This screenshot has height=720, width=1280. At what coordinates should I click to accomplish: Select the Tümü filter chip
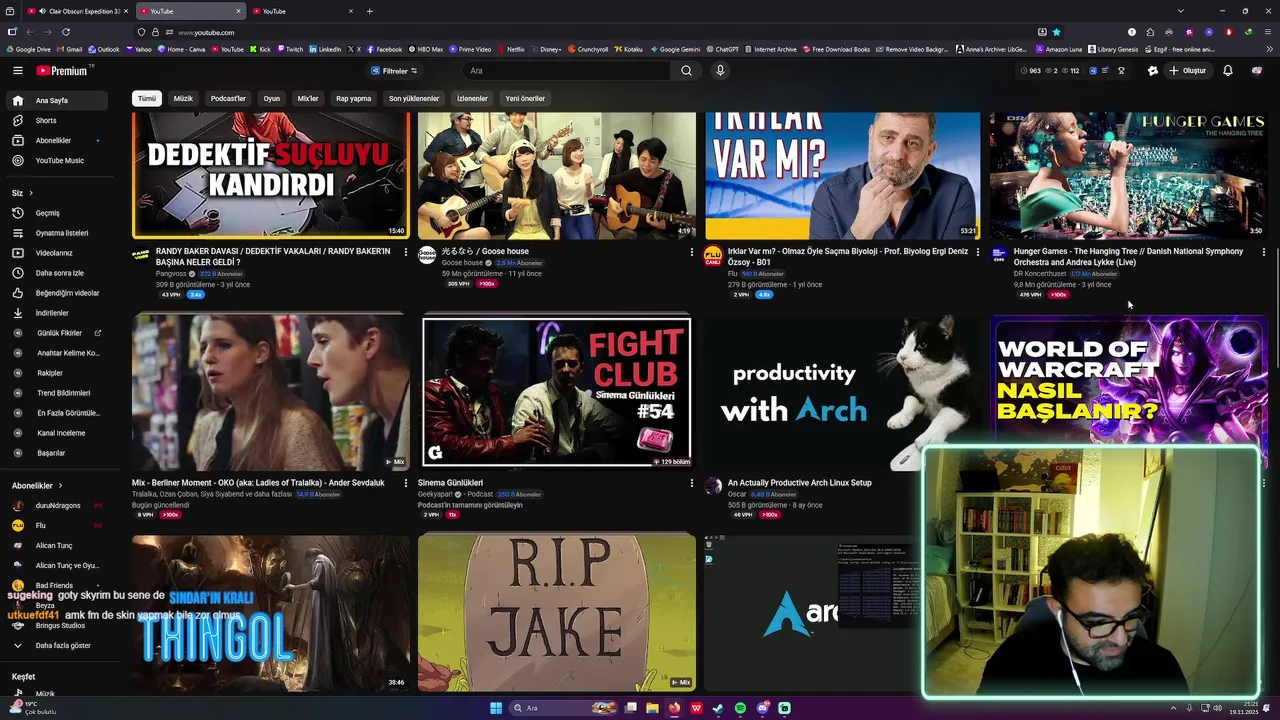147,98
